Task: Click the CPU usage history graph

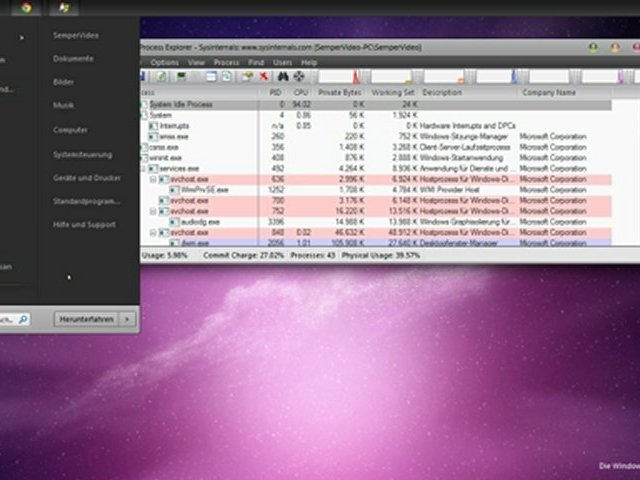Action: tap(345, 76)
